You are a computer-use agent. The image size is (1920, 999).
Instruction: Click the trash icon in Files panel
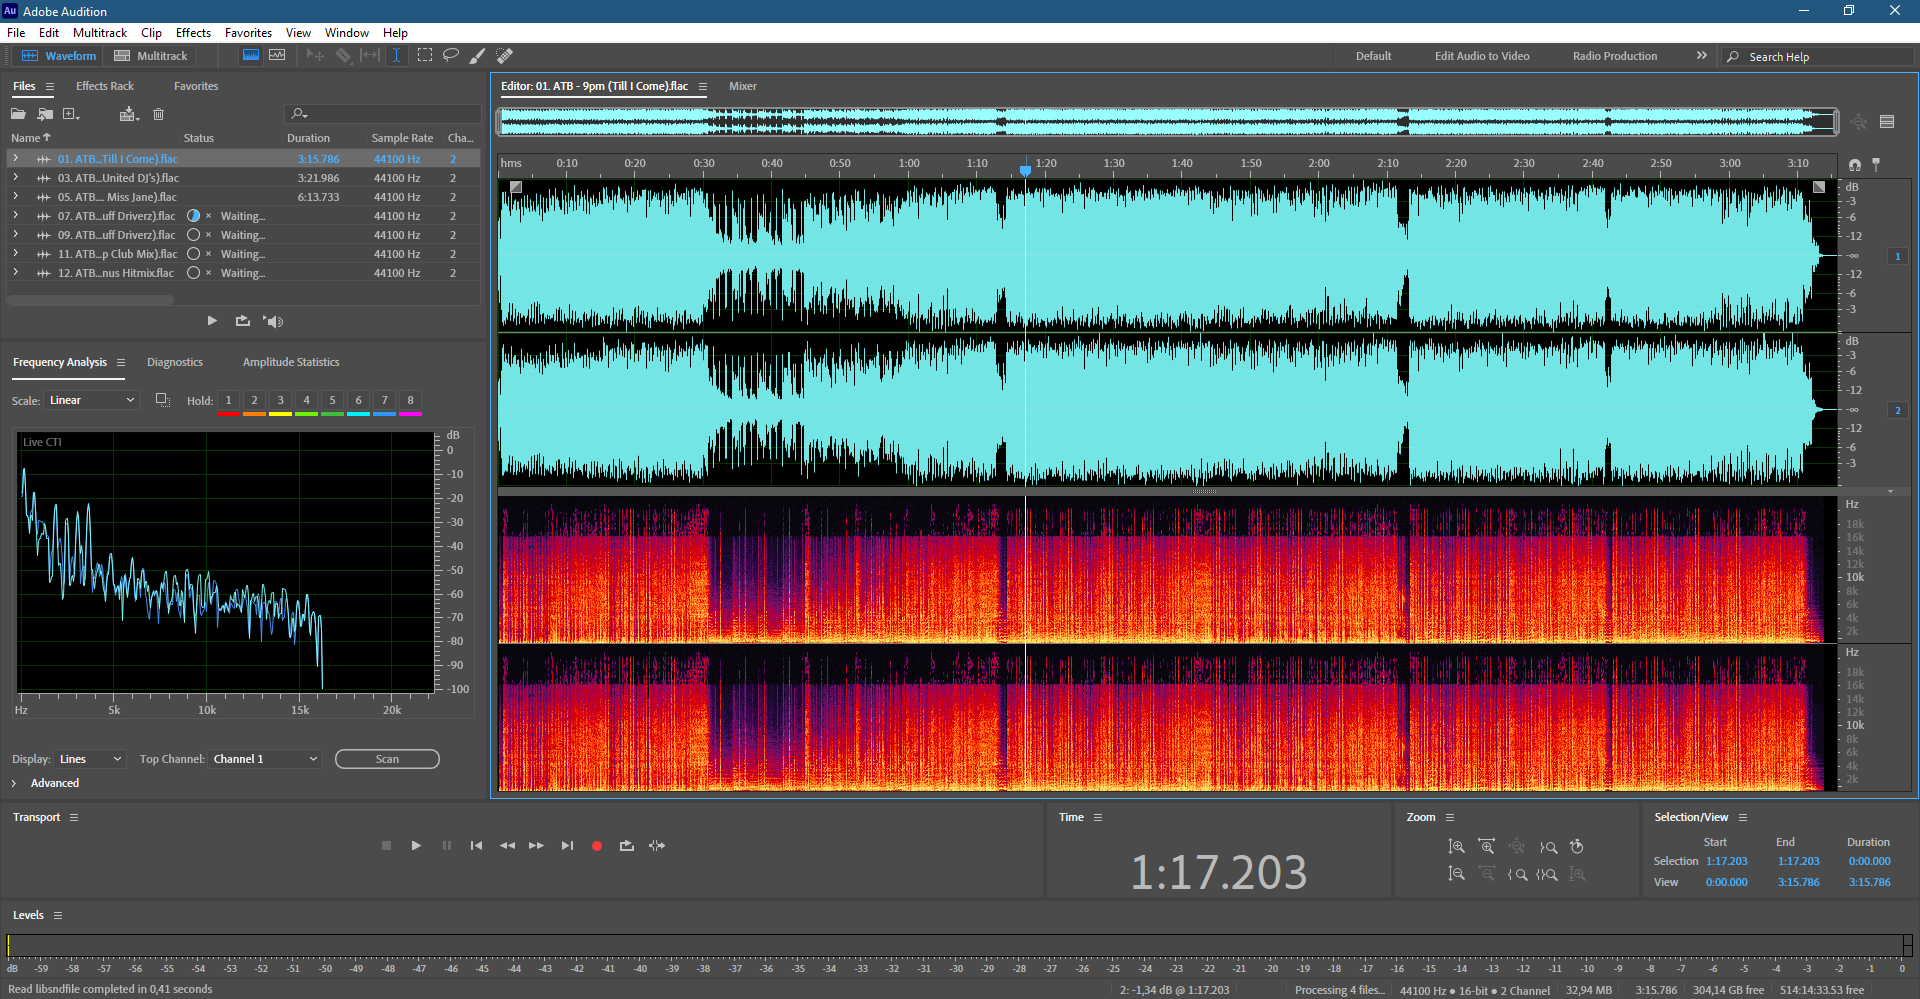tap(158, 114)
